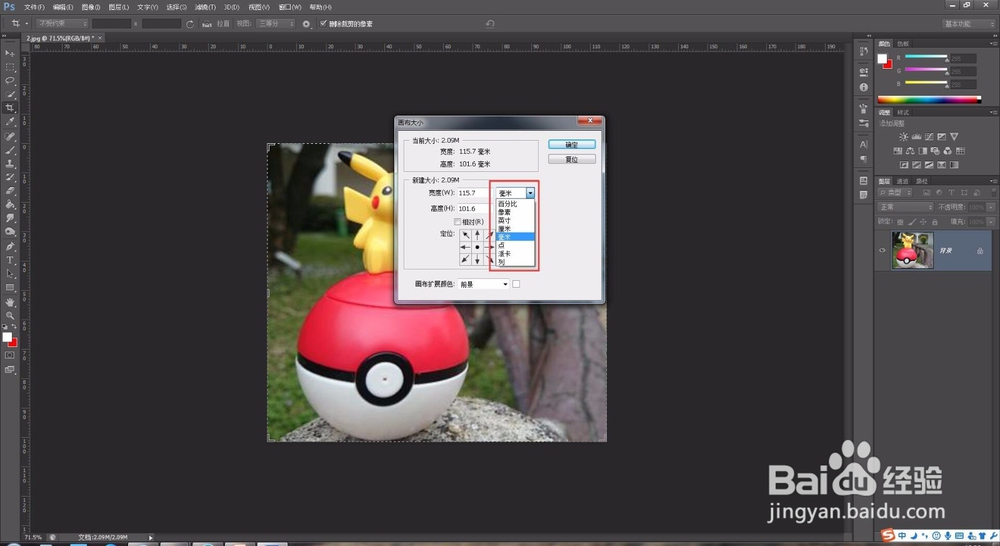
Task: Switch to the 通道 tab
Action: tap(902, 181)
